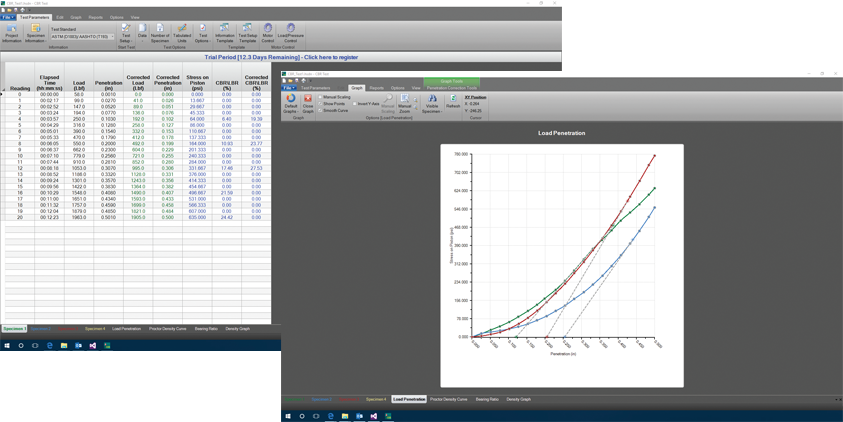Click the Tabulated Units icon
The height and width of the screenshot is (422, 843).
pyautogui.click(x=182, y=32)
